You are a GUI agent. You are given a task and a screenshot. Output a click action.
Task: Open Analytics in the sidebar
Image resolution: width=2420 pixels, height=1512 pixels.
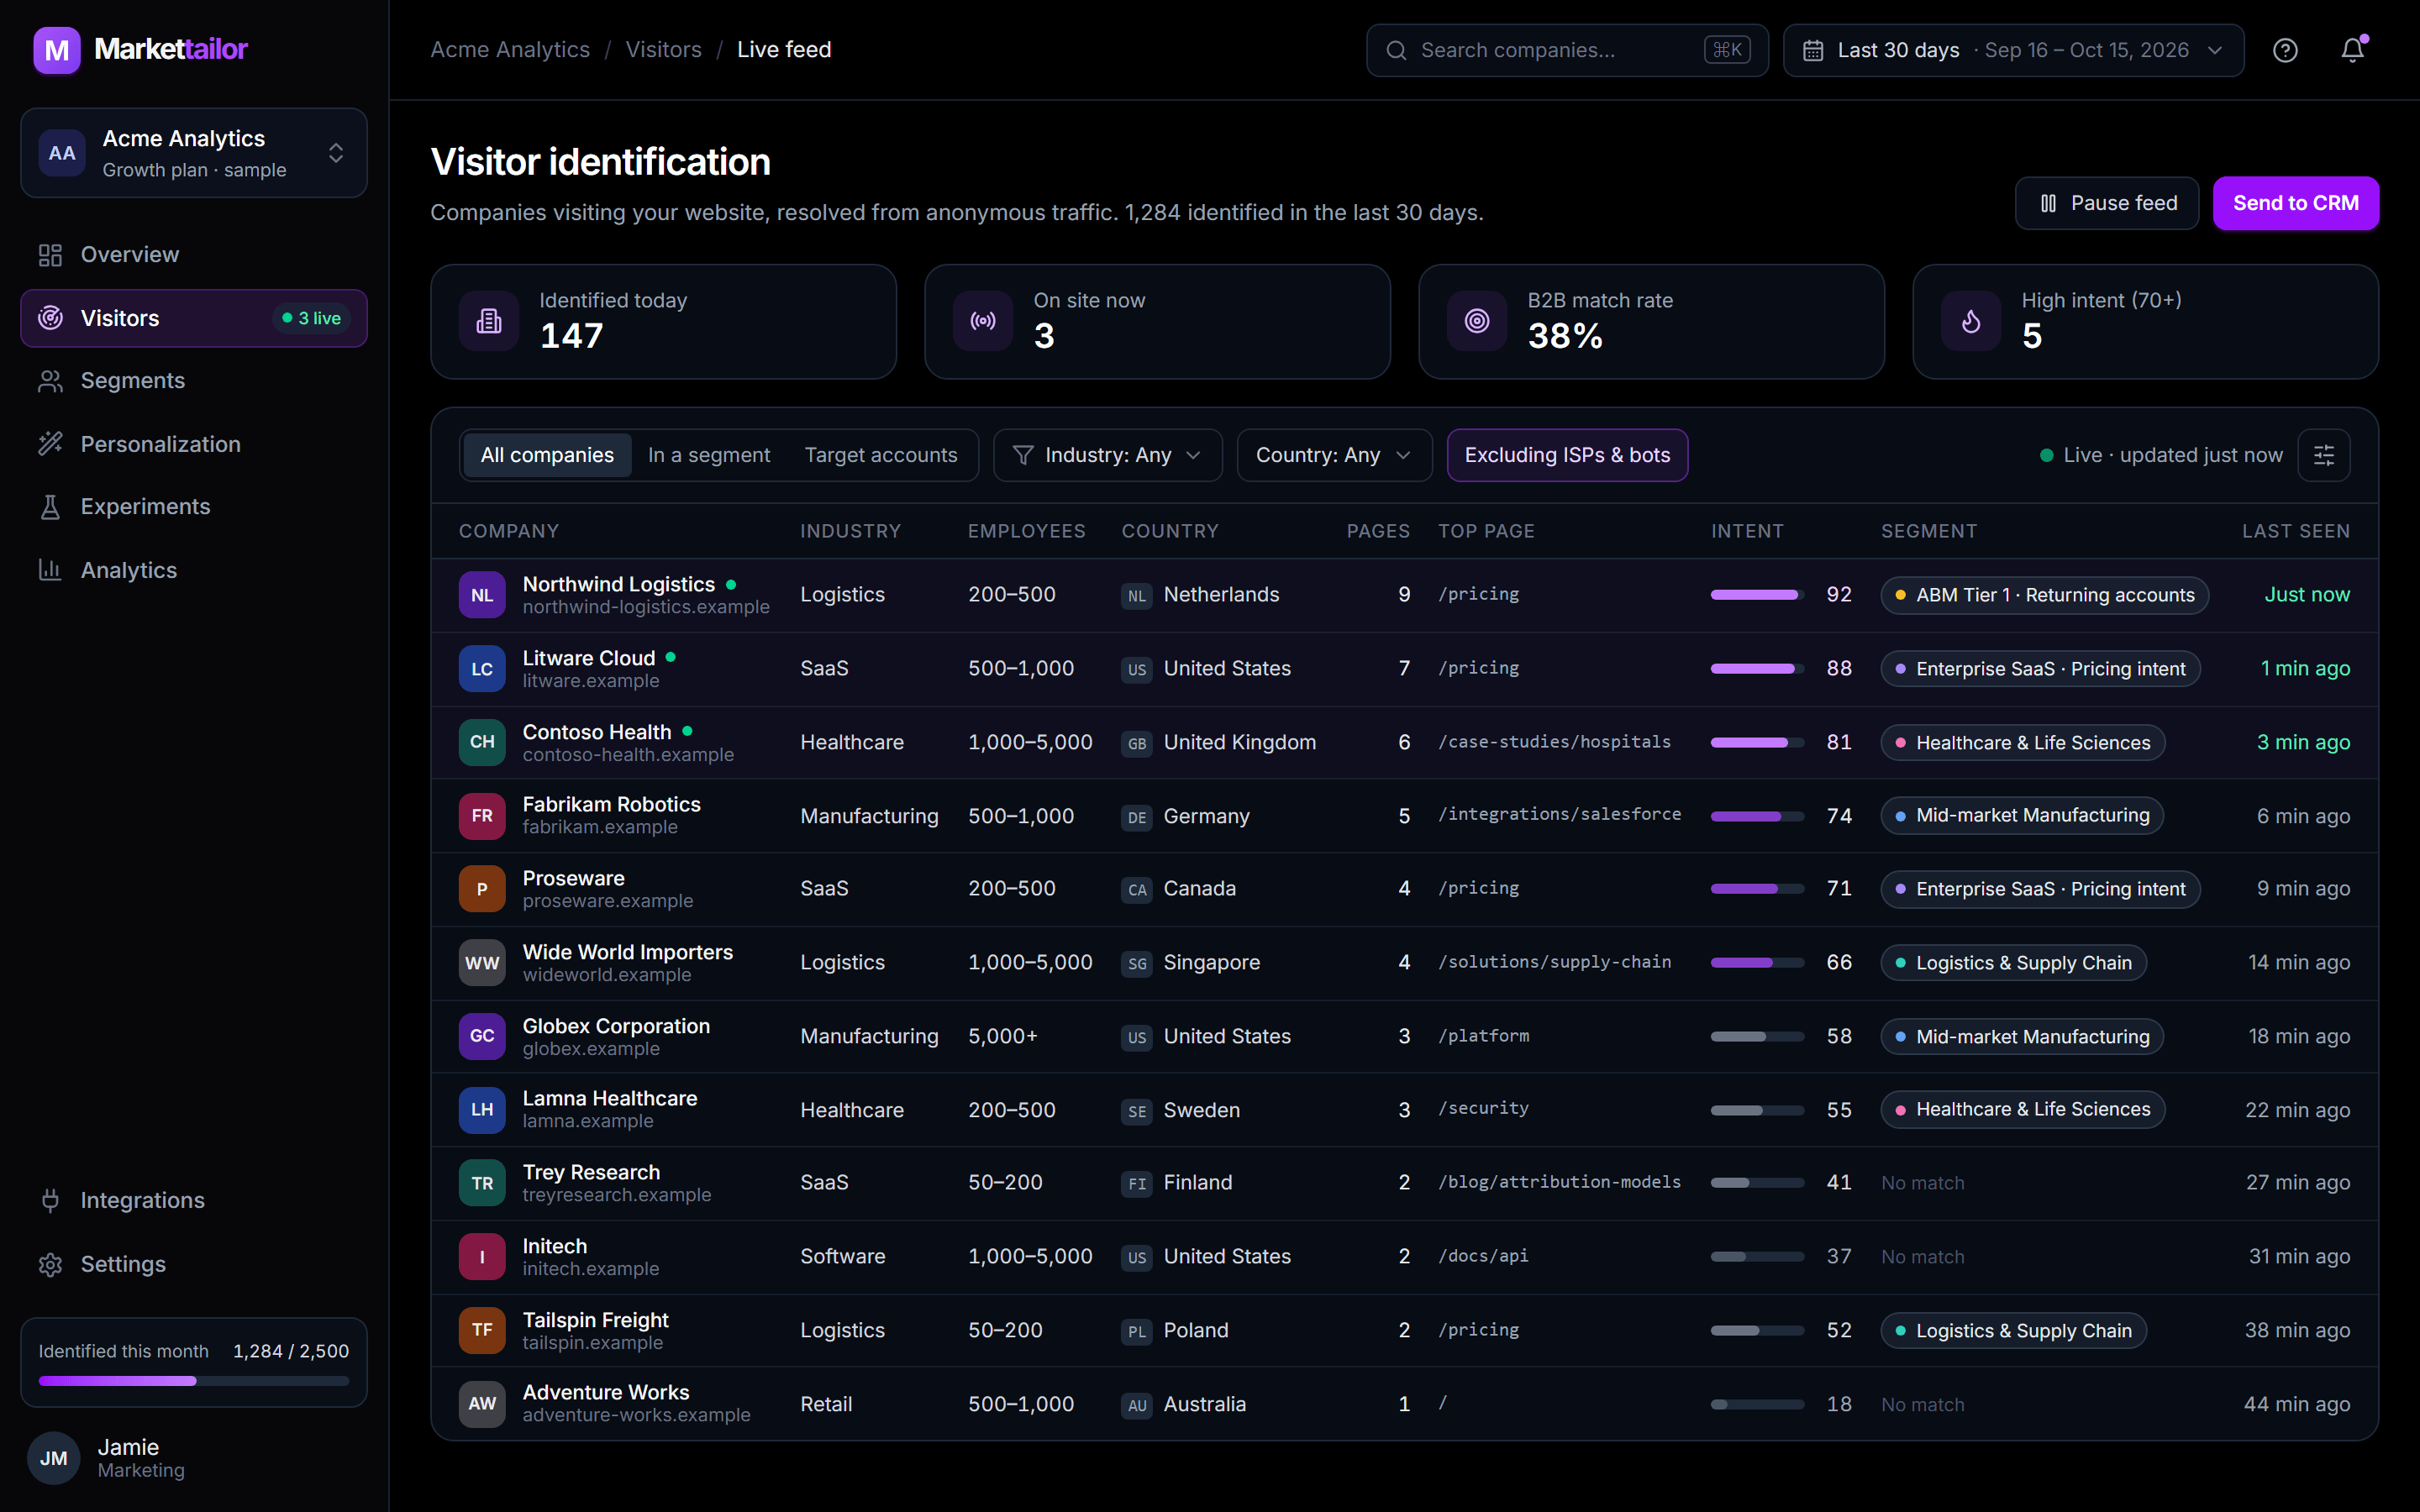194,570
